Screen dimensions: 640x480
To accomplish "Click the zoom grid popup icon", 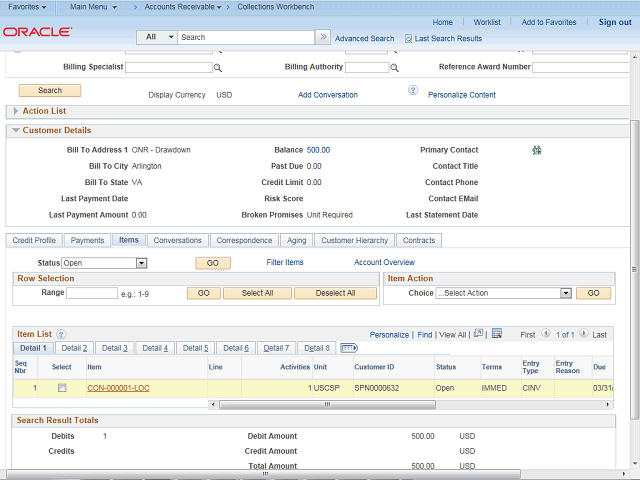I will point(479,334).
